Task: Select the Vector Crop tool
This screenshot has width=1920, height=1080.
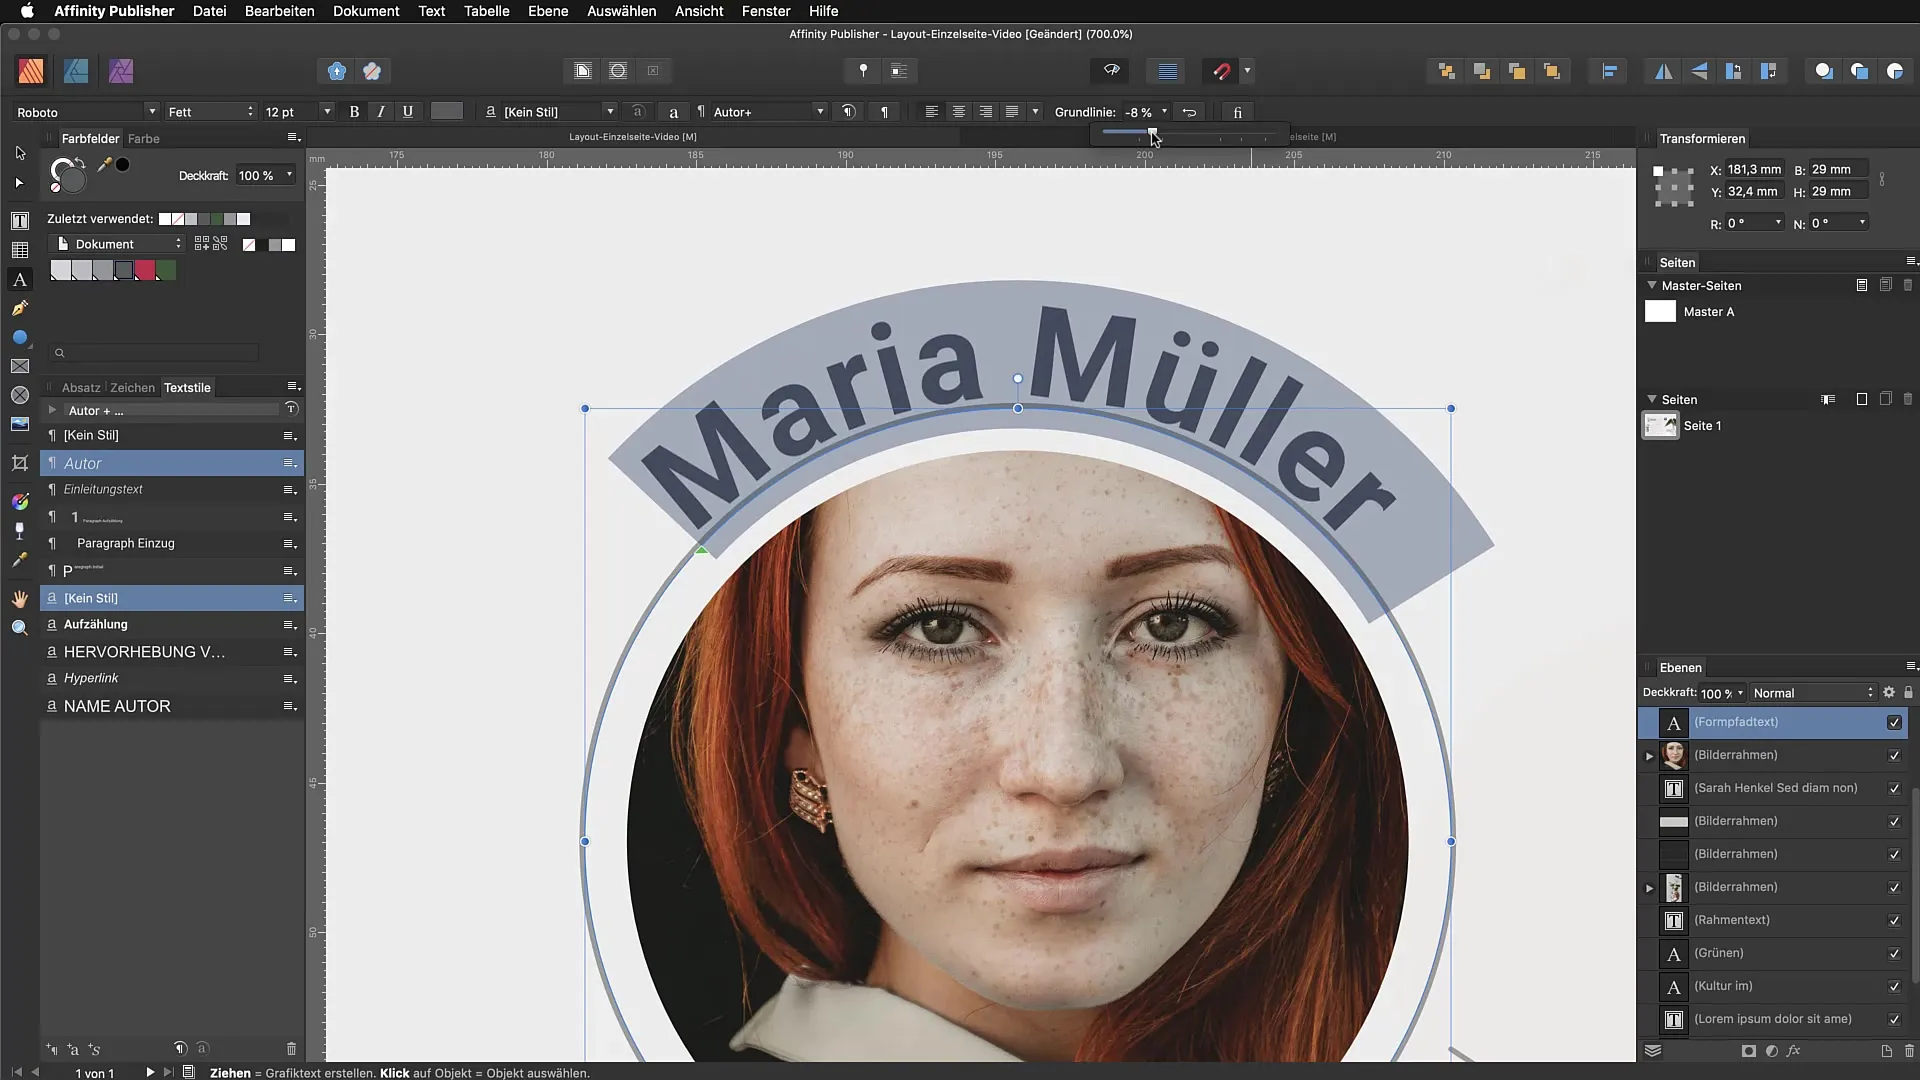Action: coord(20,463)
